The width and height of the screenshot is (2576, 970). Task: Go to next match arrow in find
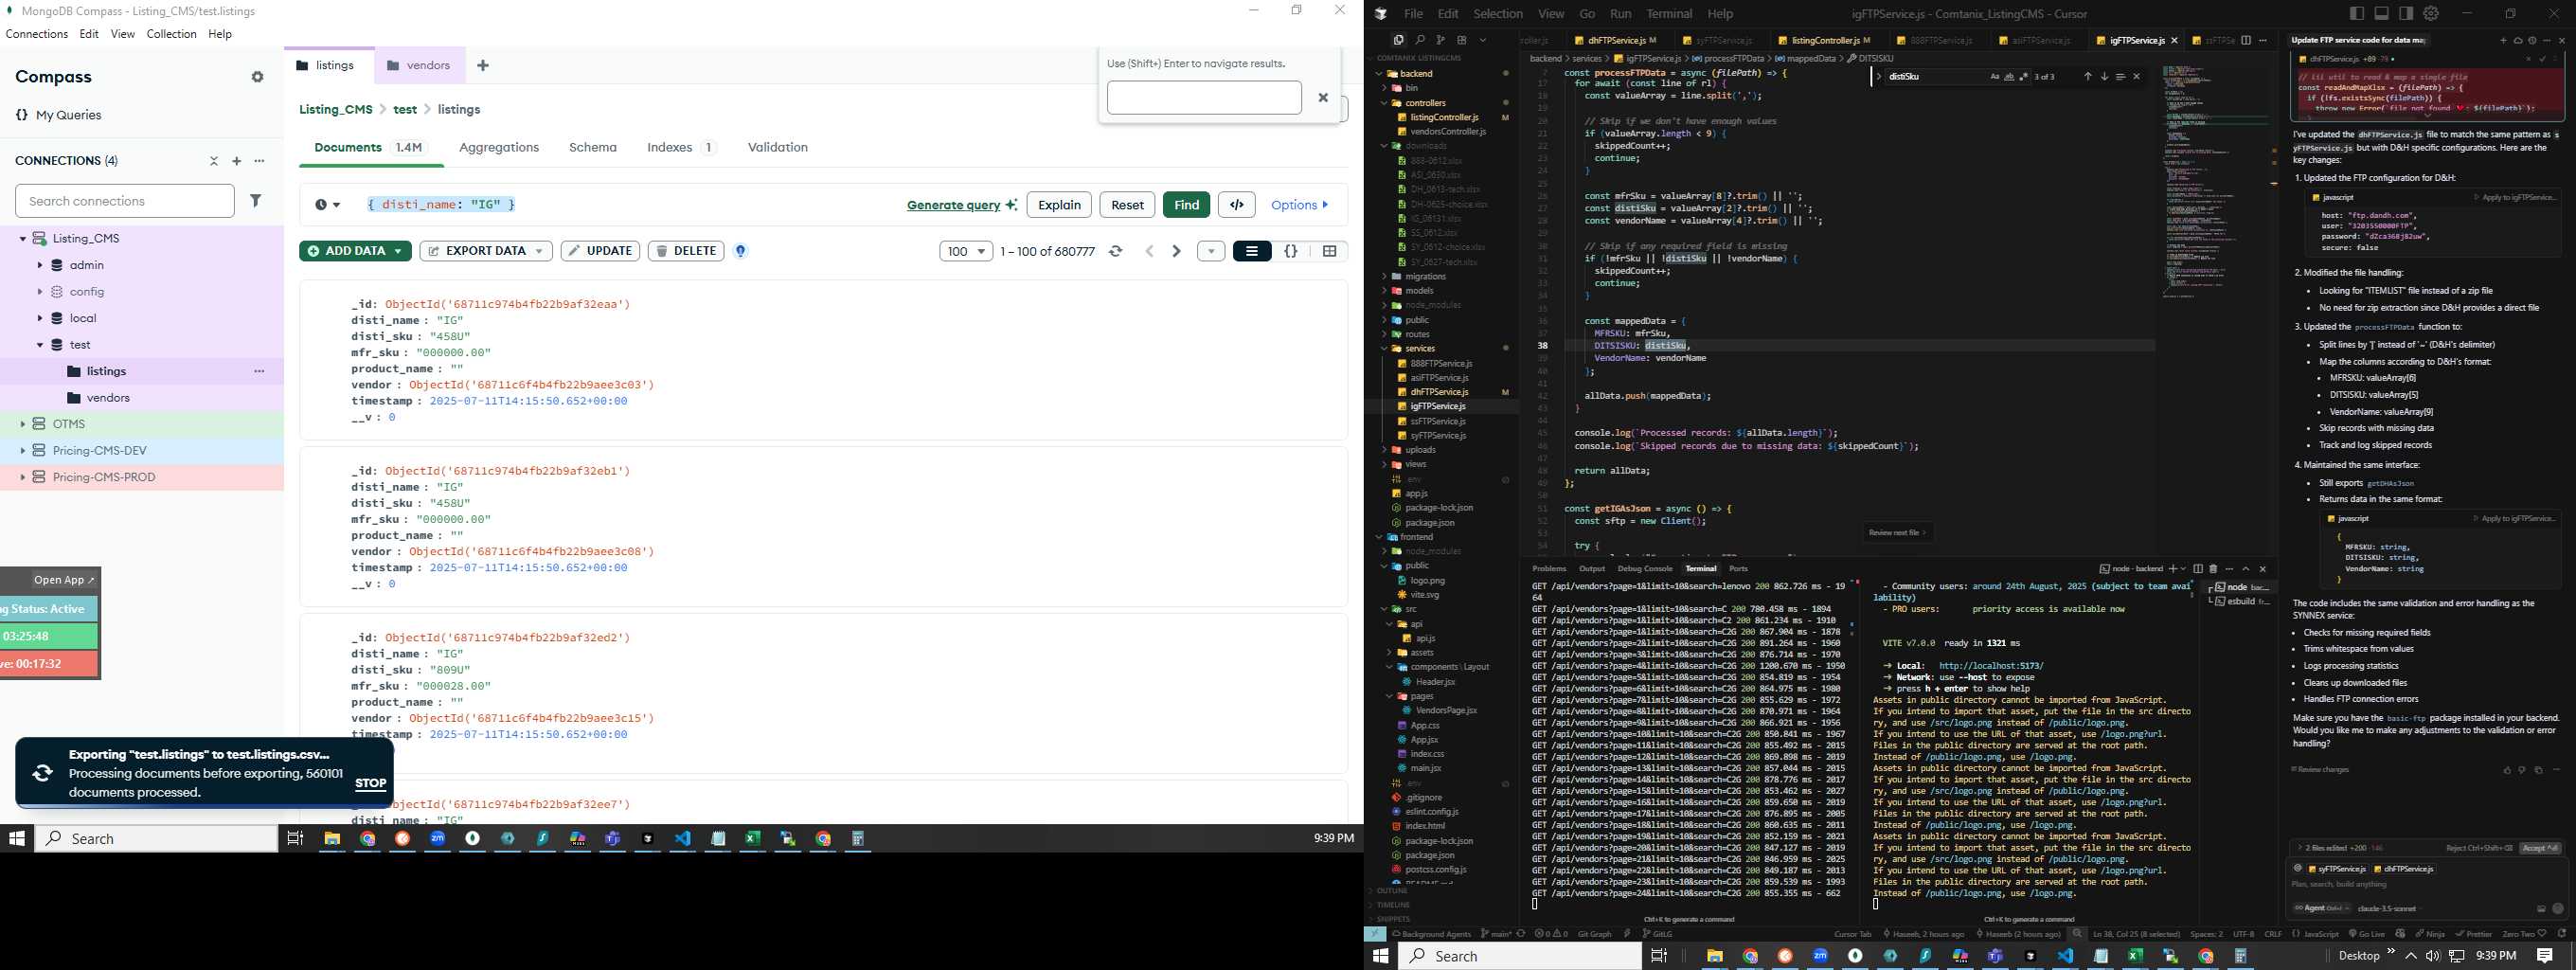coord(2104,77)
